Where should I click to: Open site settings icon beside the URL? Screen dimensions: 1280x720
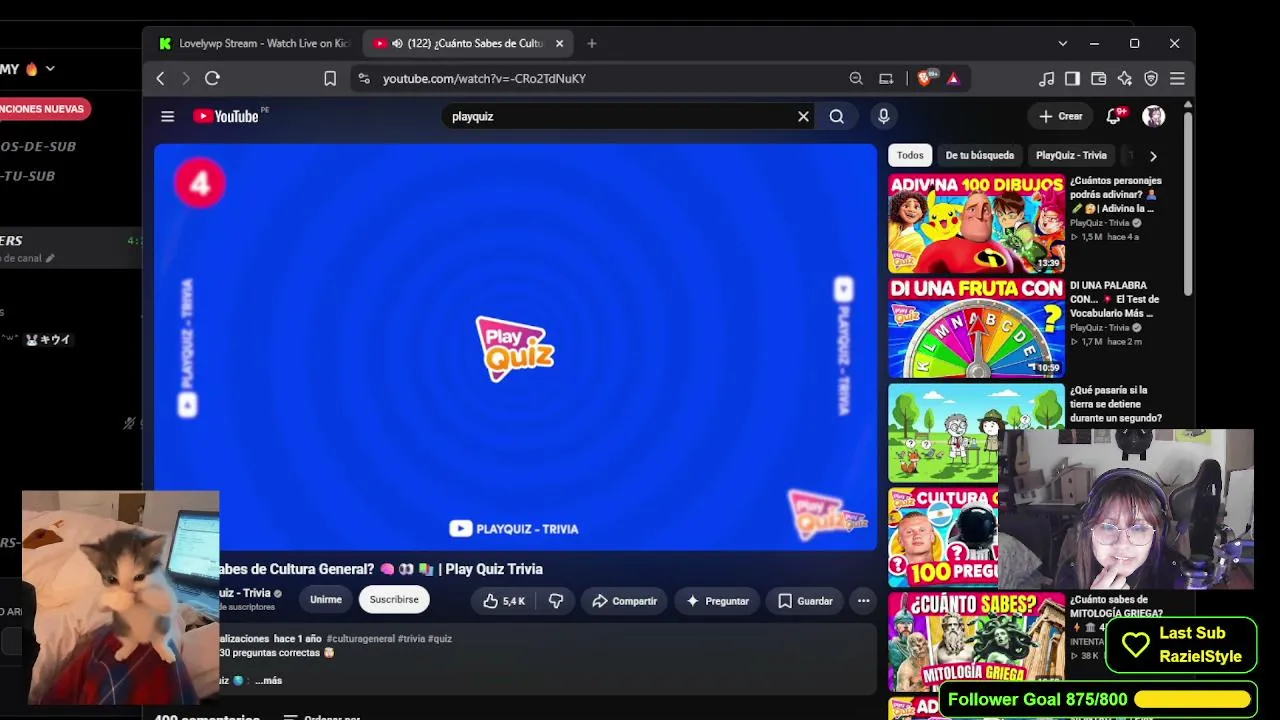(364, 78)
